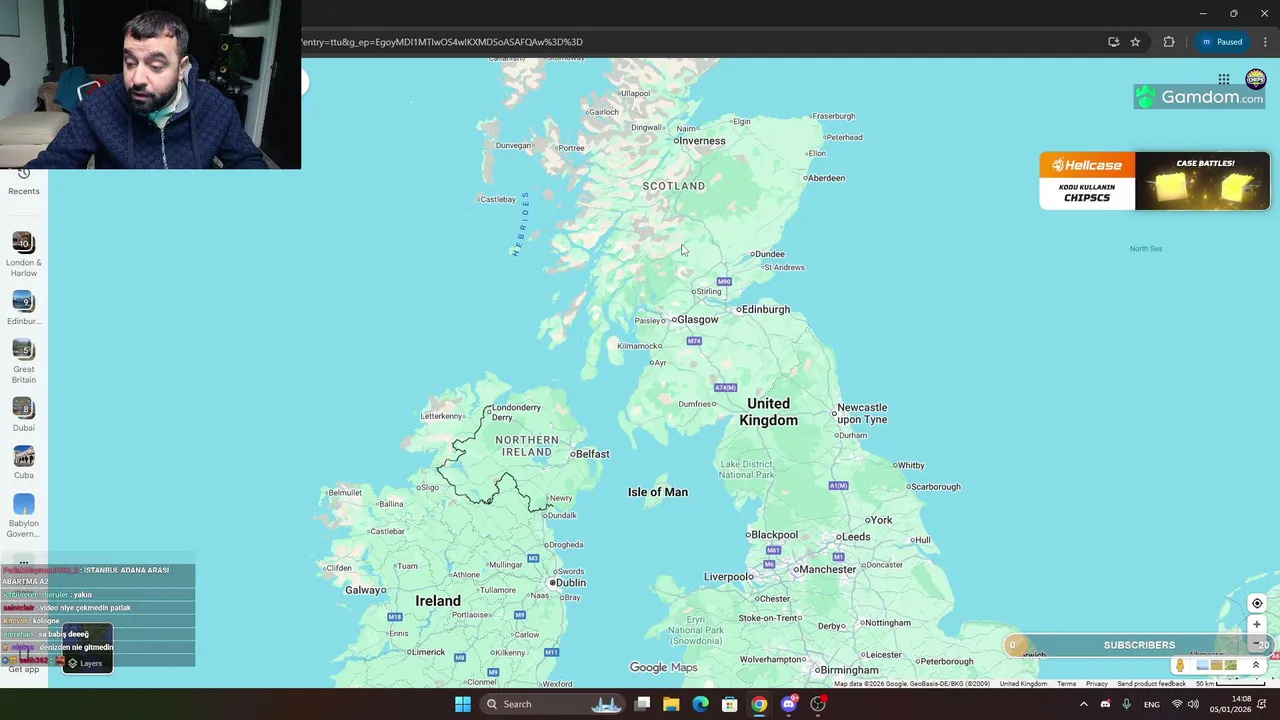Image resolution: width=1280 pixels, height=720 pixels.
Task: Open the Great Britain recent item
Action: coord(24,362)
